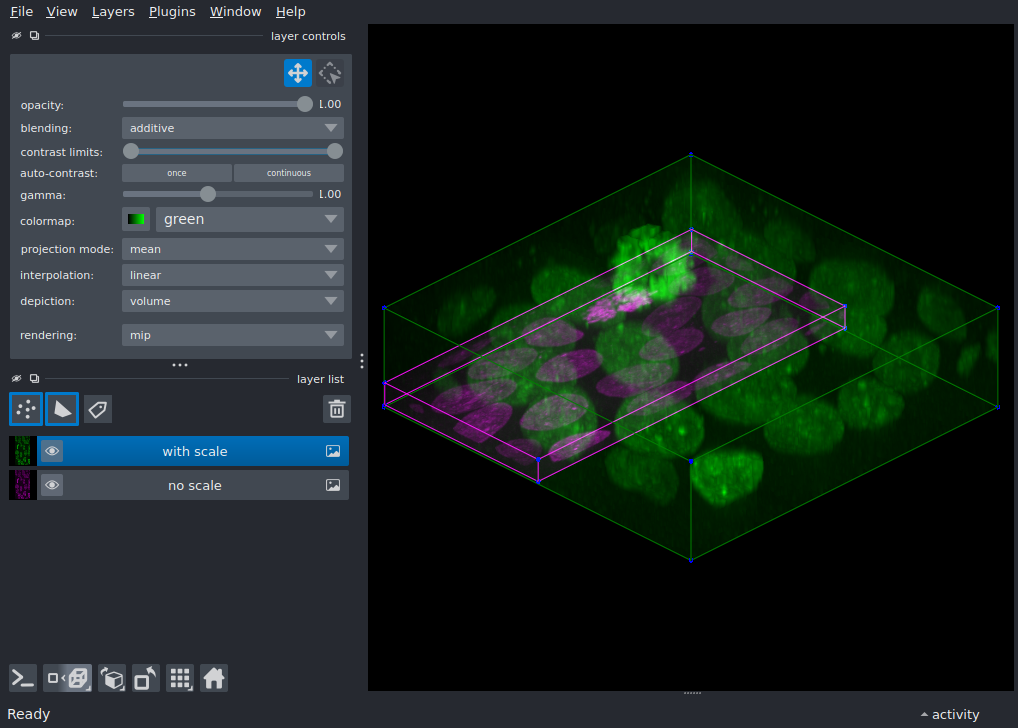Open the Layers menu
This screenshot has width=1018, height=728.
coord(113,12)
